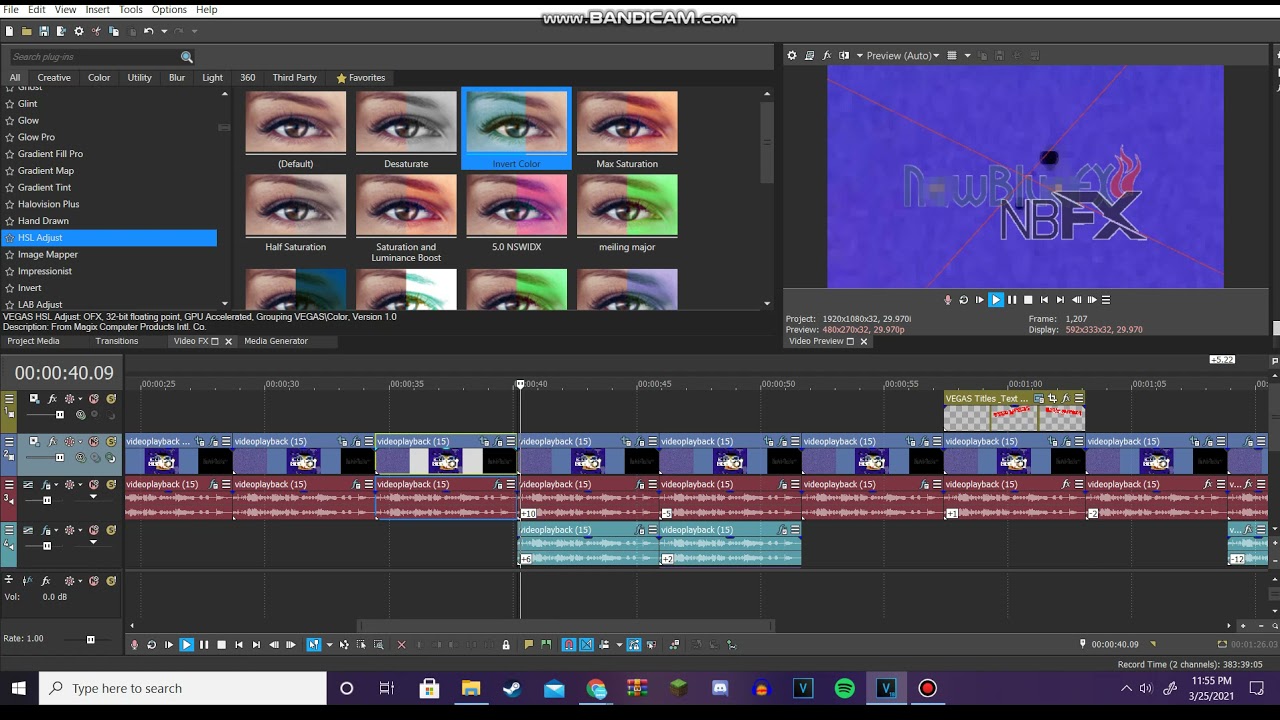Click timeline transport Record microphone icon

[134, 645]
